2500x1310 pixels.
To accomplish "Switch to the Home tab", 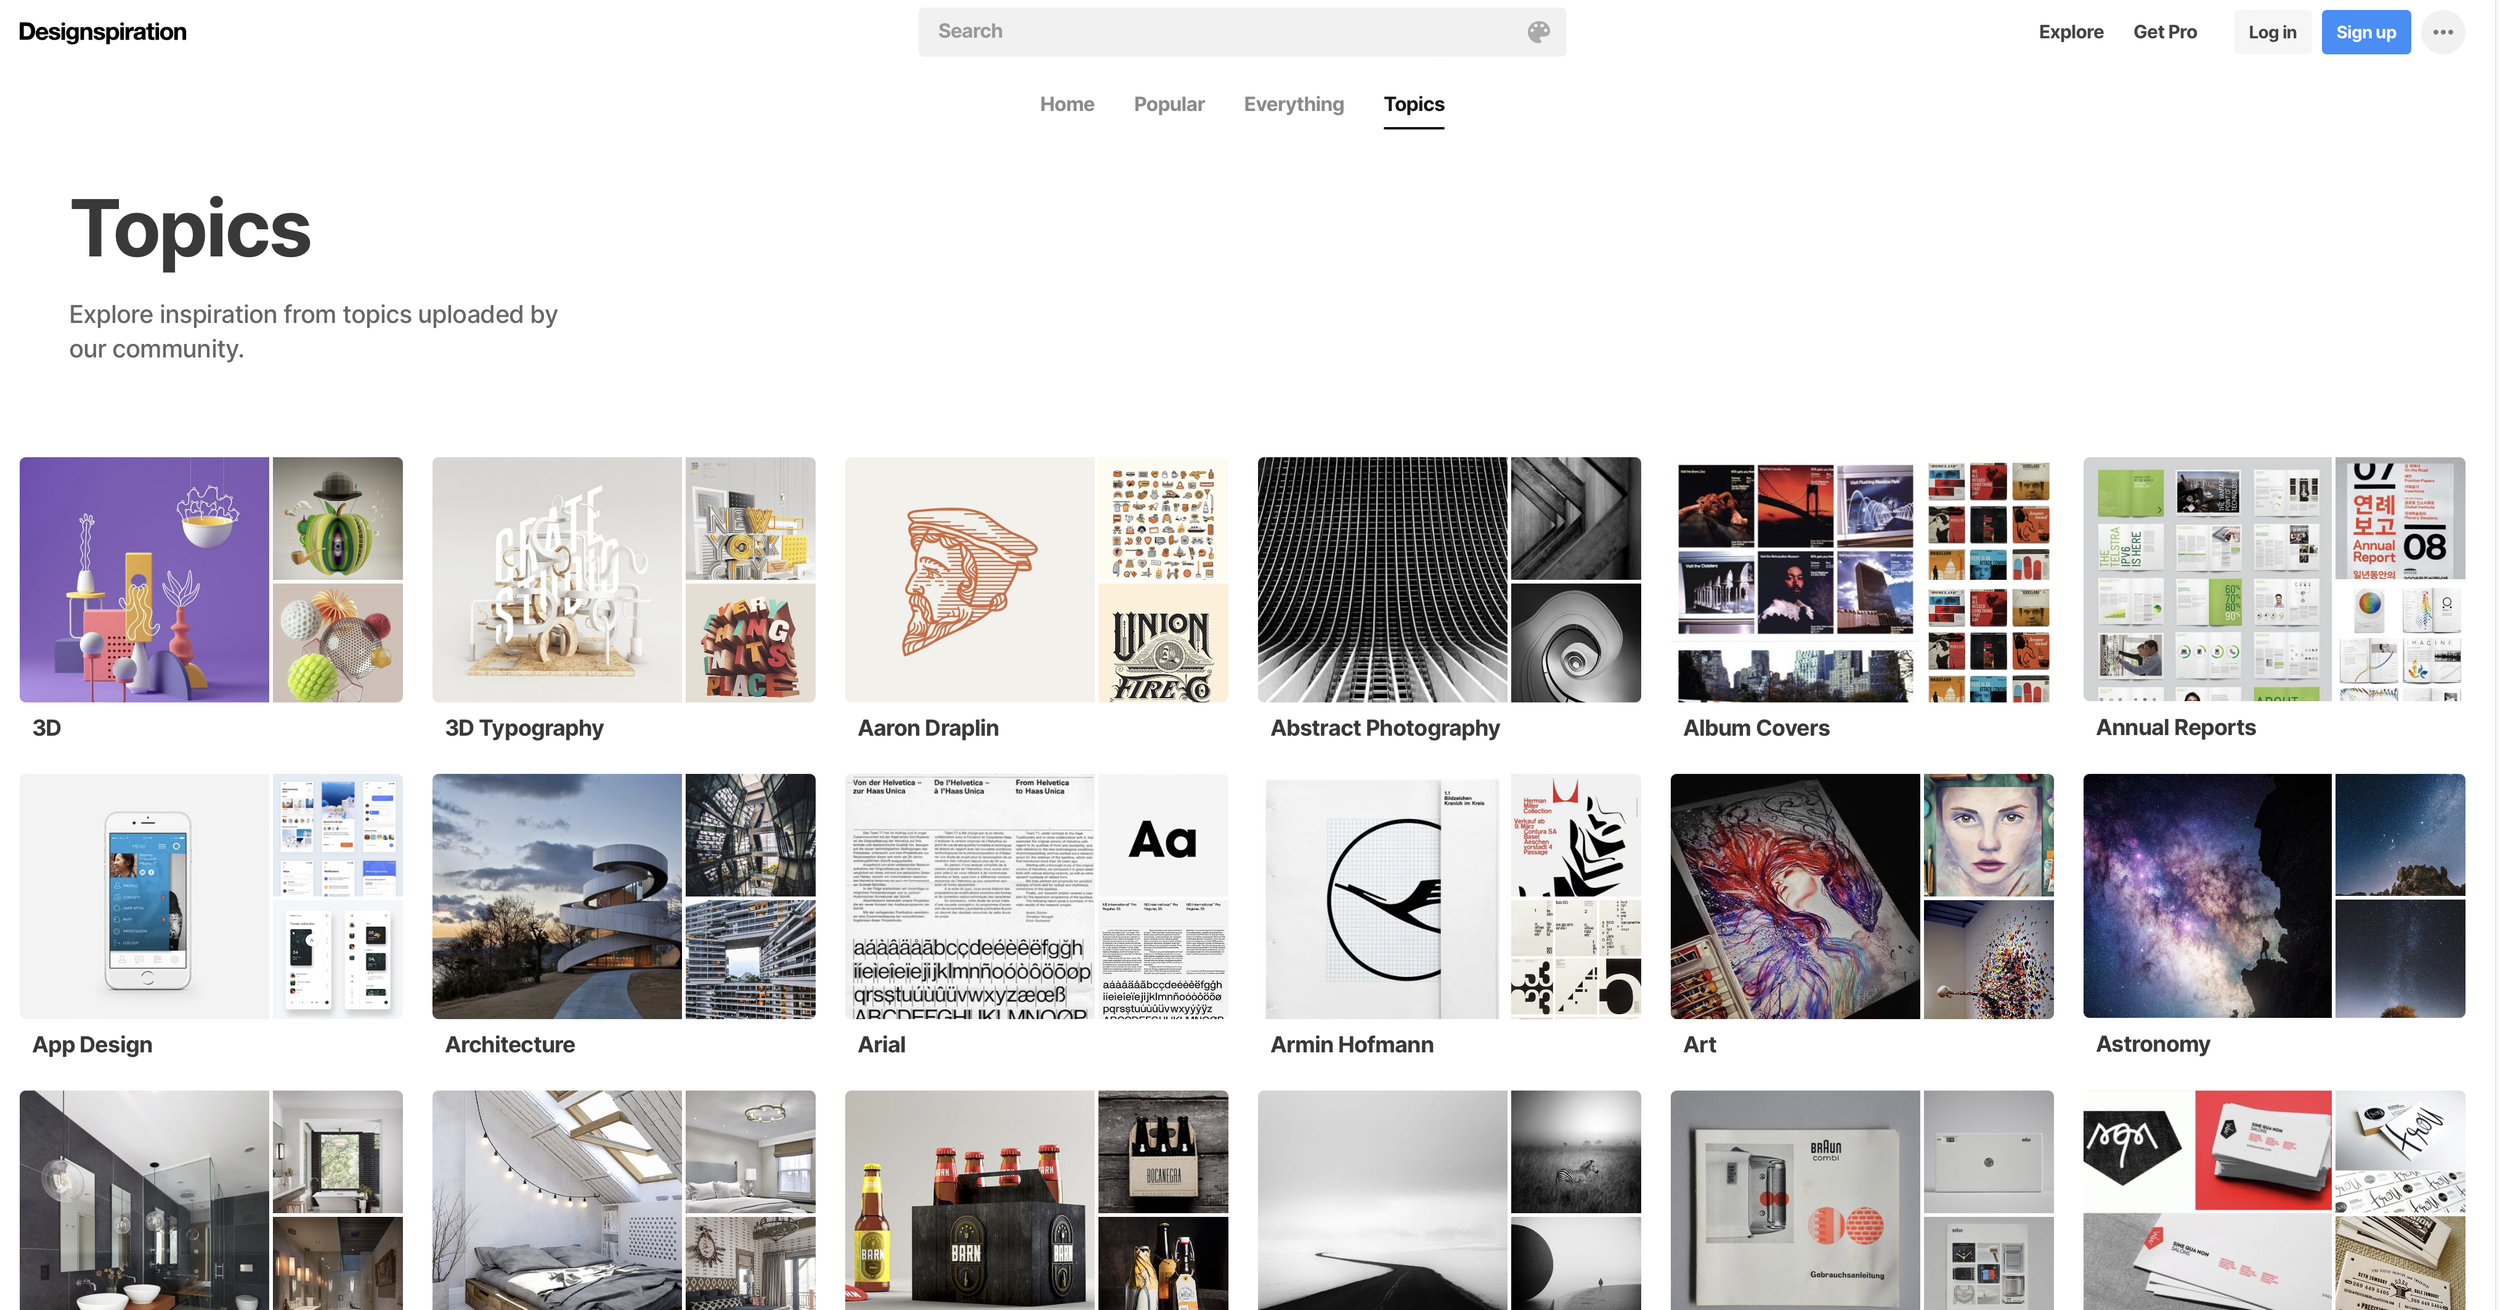I will click(x=1066, y=104).
